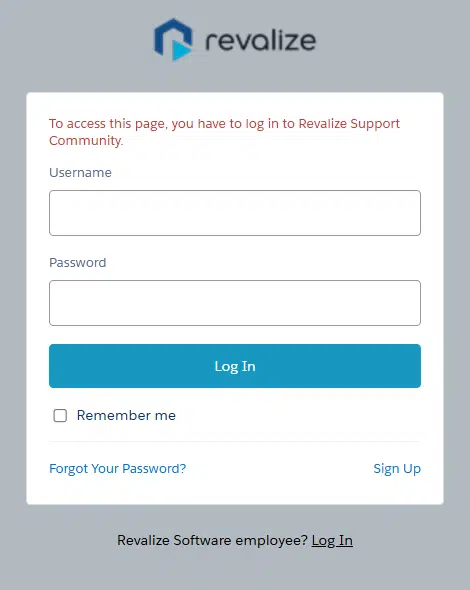Tick the Remember me checkbox
This screenshot has width=470, height=590.
60,415
